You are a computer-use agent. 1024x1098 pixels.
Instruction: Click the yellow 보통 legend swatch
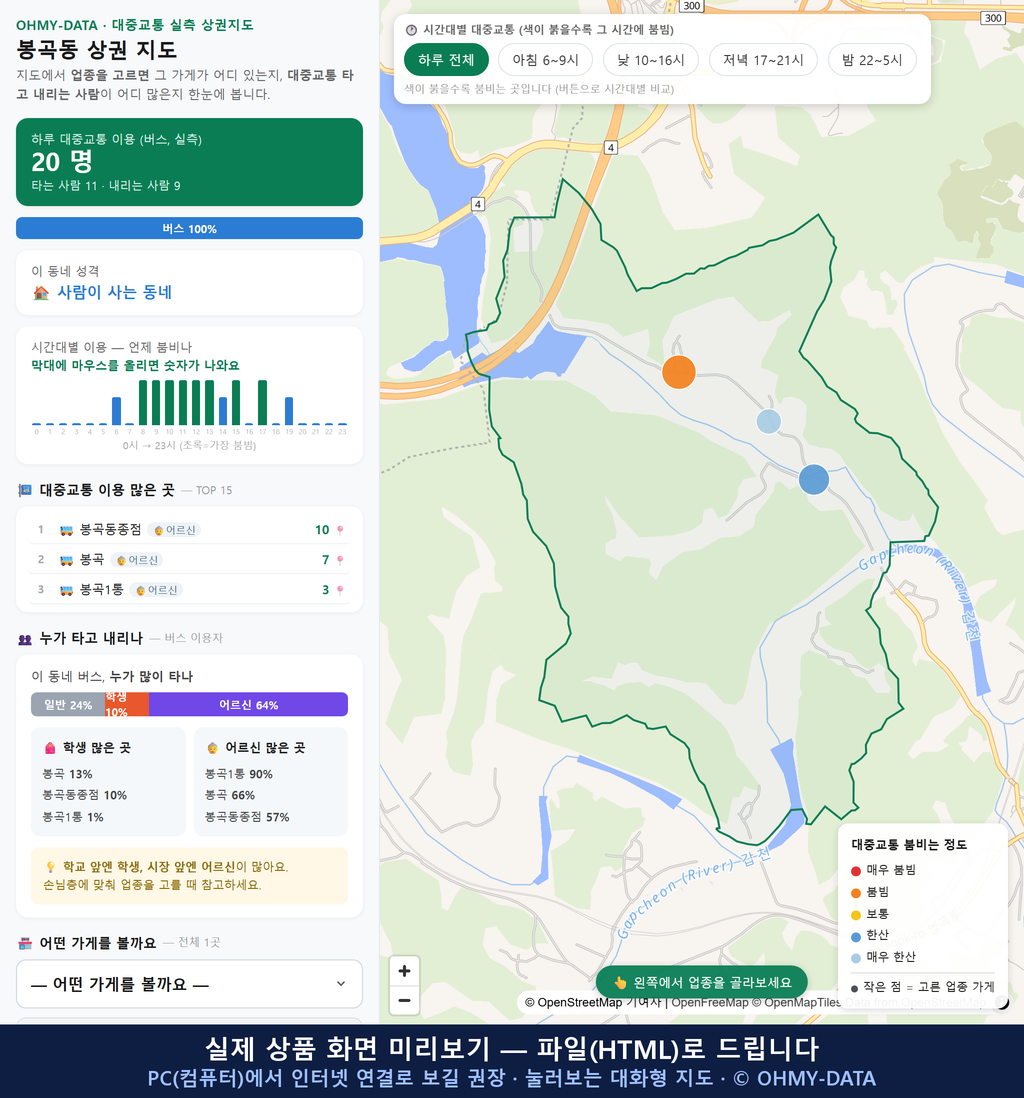click(855, 915)
